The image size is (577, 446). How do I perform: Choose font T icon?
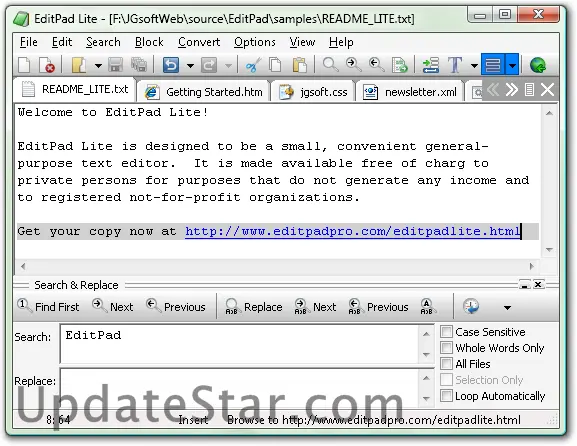coord(455,66)
